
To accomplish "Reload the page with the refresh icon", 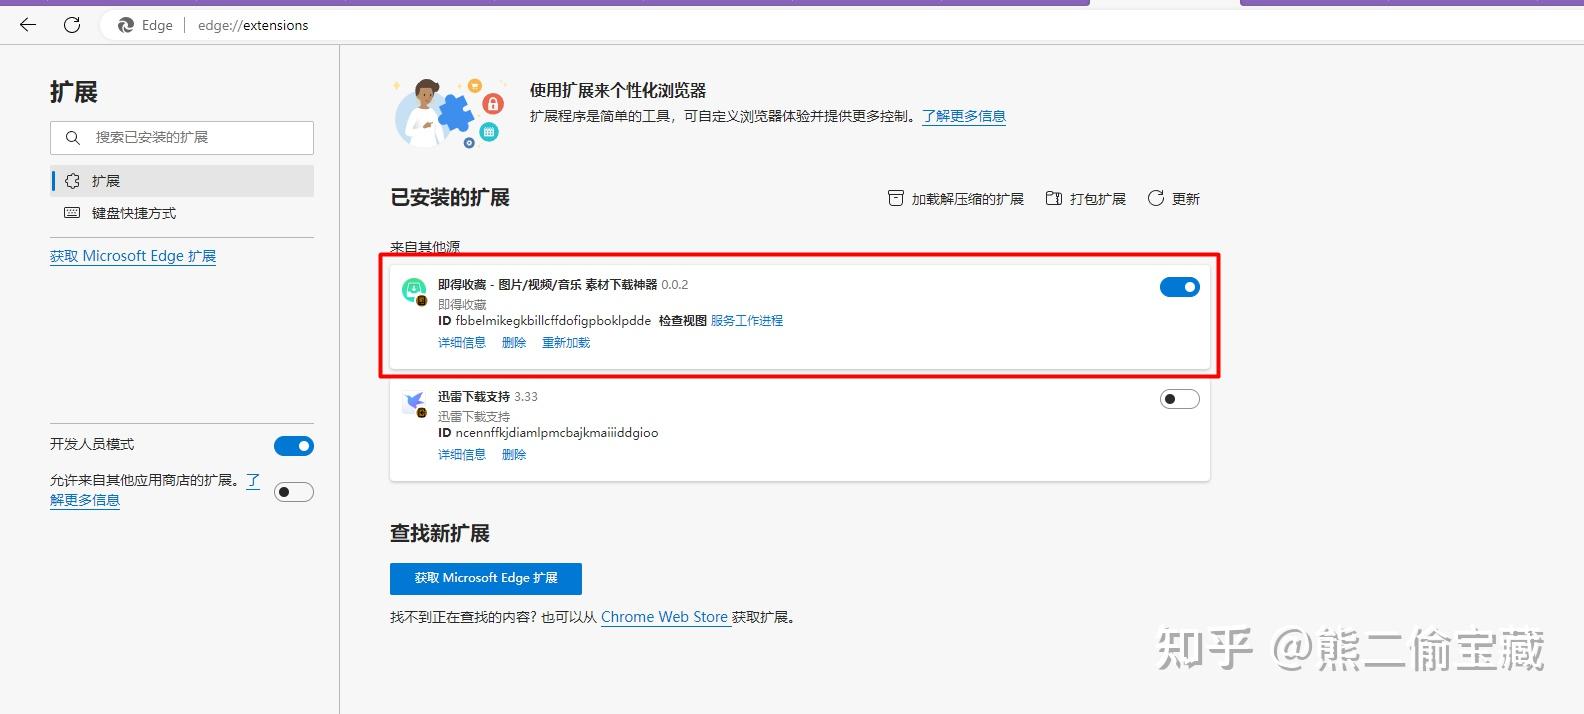I will [72, 25].
